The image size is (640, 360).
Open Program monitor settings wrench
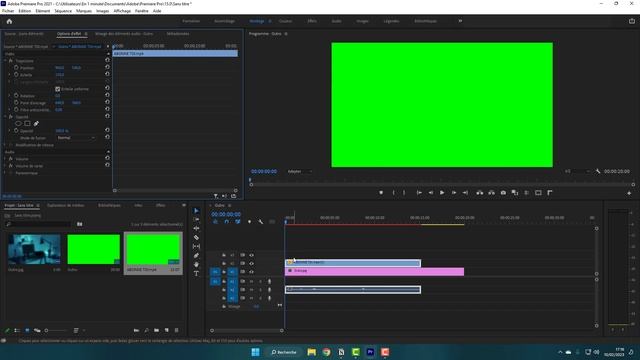pos(598,171)
